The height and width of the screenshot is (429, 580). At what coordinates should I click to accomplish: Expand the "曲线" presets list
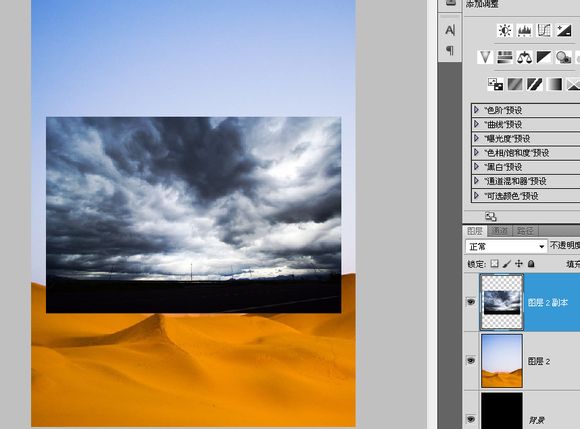point(476,124)
